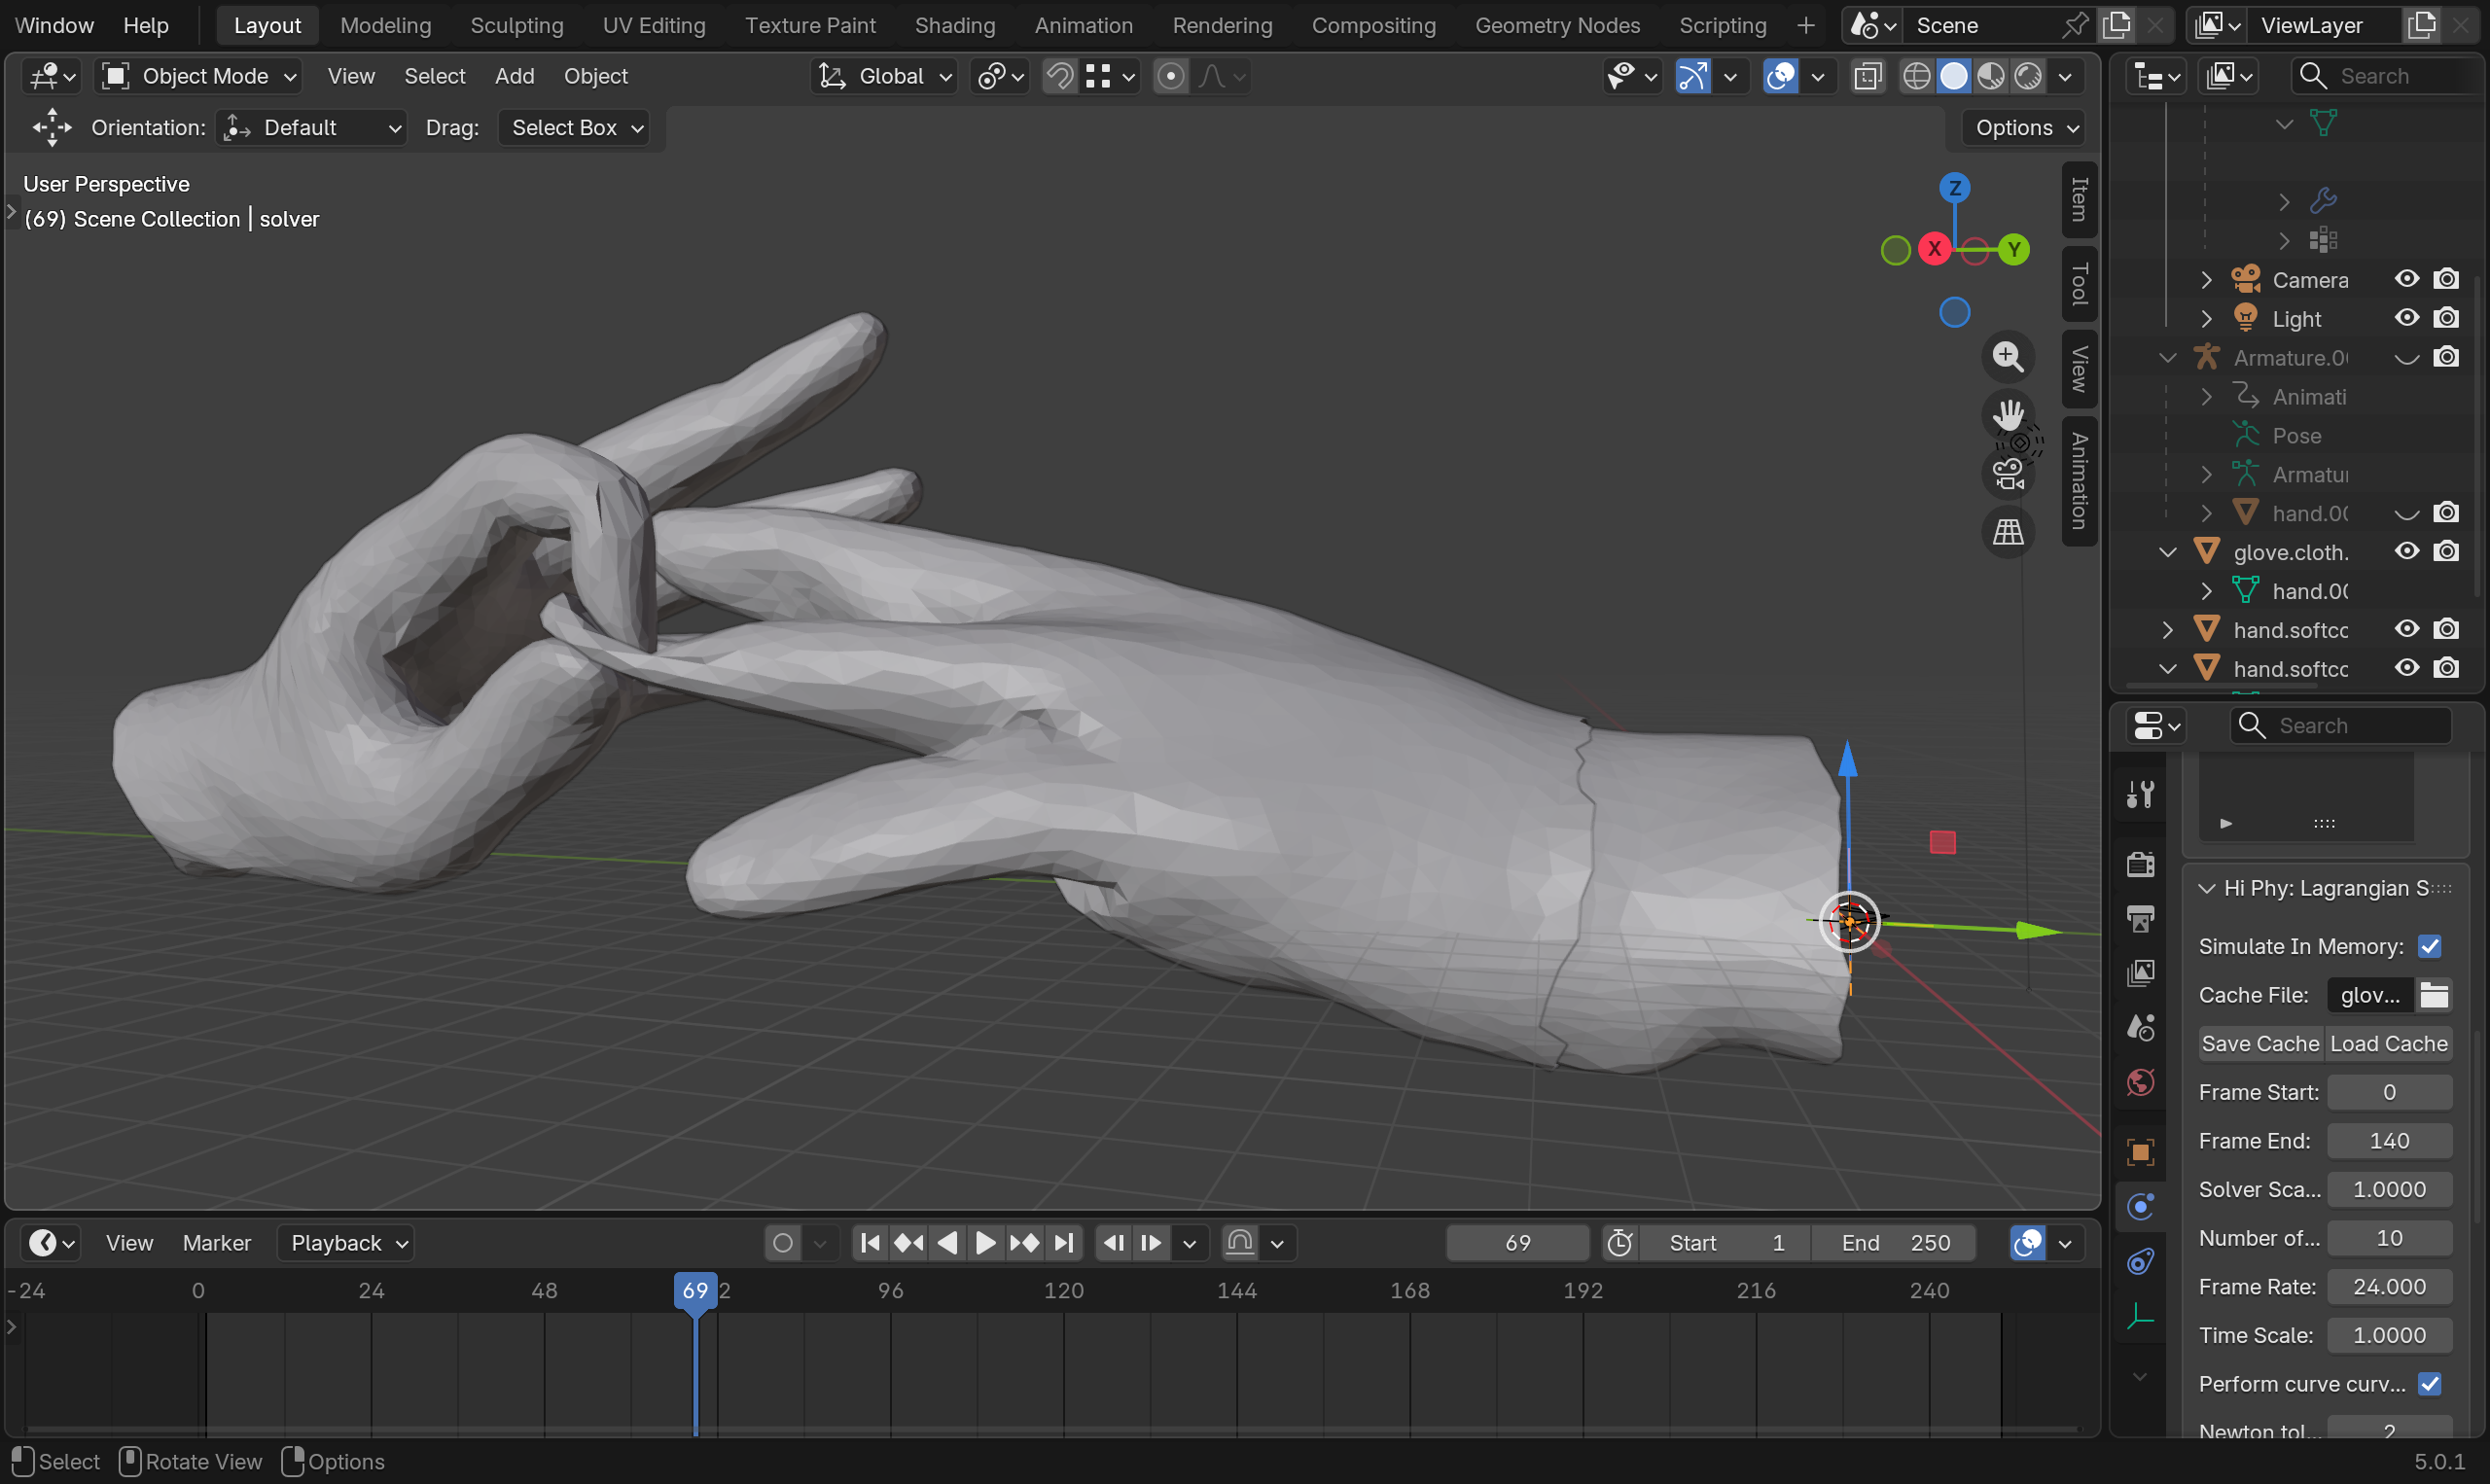Open the Physics properties tab icon
Image resolution: width=2490 pixels, height=1484 pixels.
coord(2140,1207)
